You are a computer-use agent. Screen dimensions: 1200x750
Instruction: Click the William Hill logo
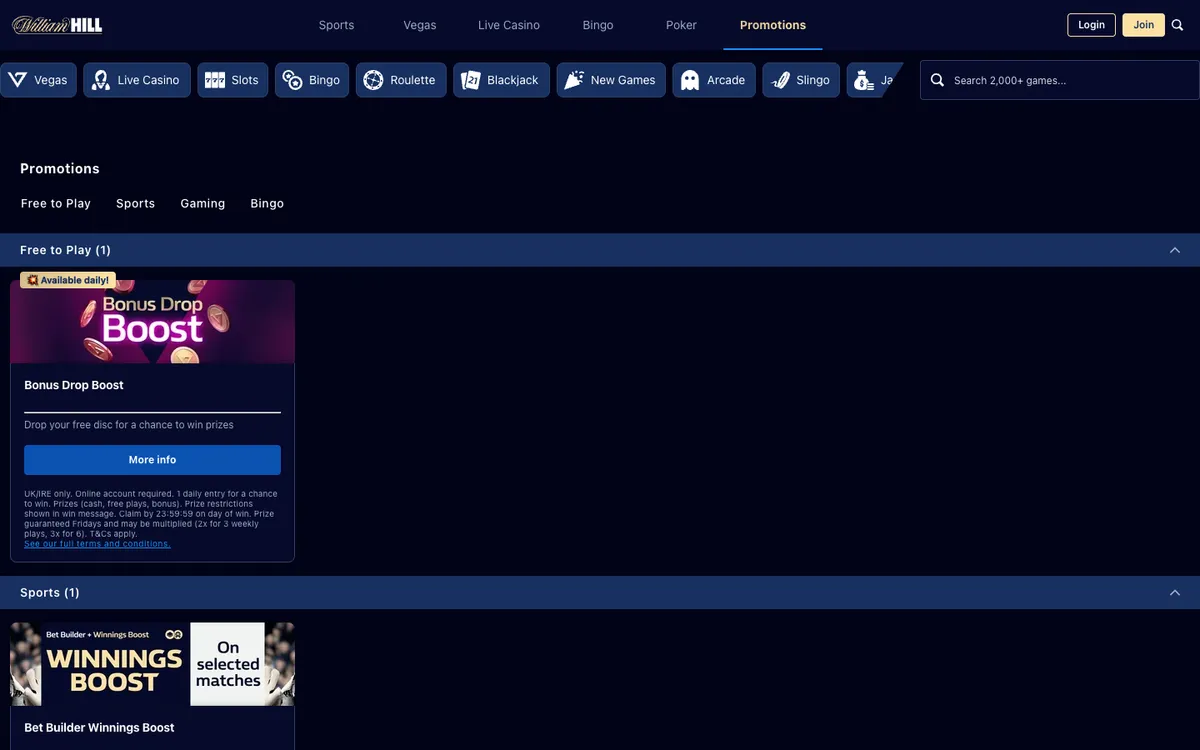click(57, 25)
